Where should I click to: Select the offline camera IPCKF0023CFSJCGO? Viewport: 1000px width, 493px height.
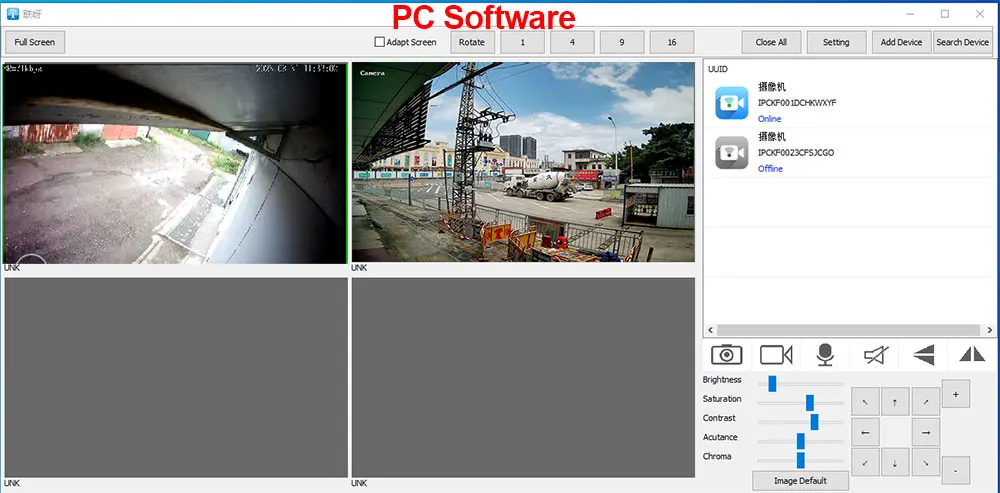[795, 152]
